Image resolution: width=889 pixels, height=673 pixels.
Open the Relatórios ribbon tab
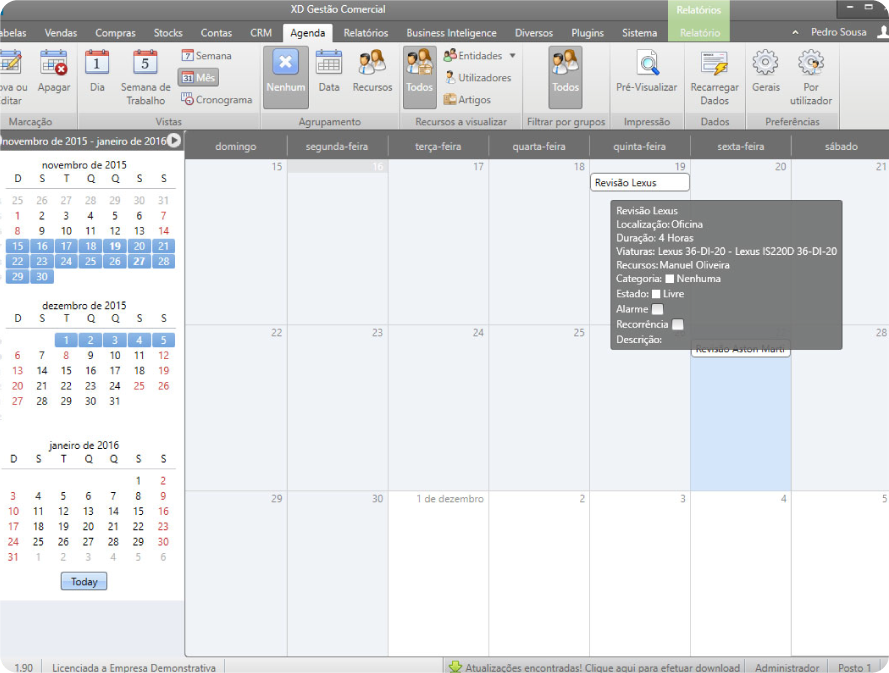point(365,33)
